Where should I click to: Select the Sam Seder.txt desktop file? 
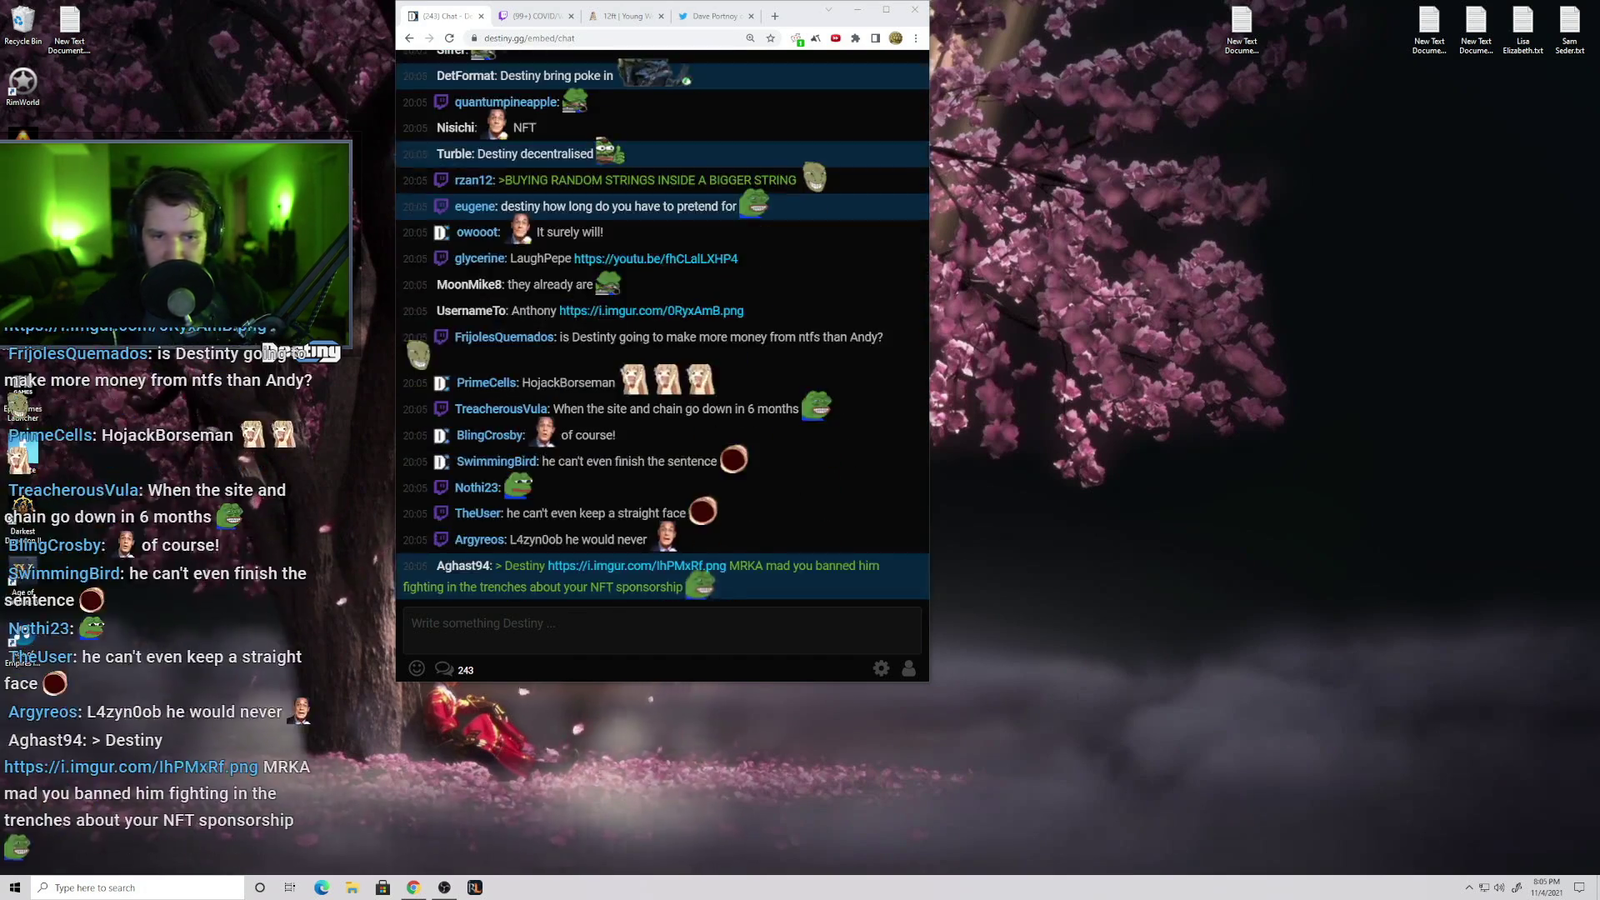click(1570, 31)
